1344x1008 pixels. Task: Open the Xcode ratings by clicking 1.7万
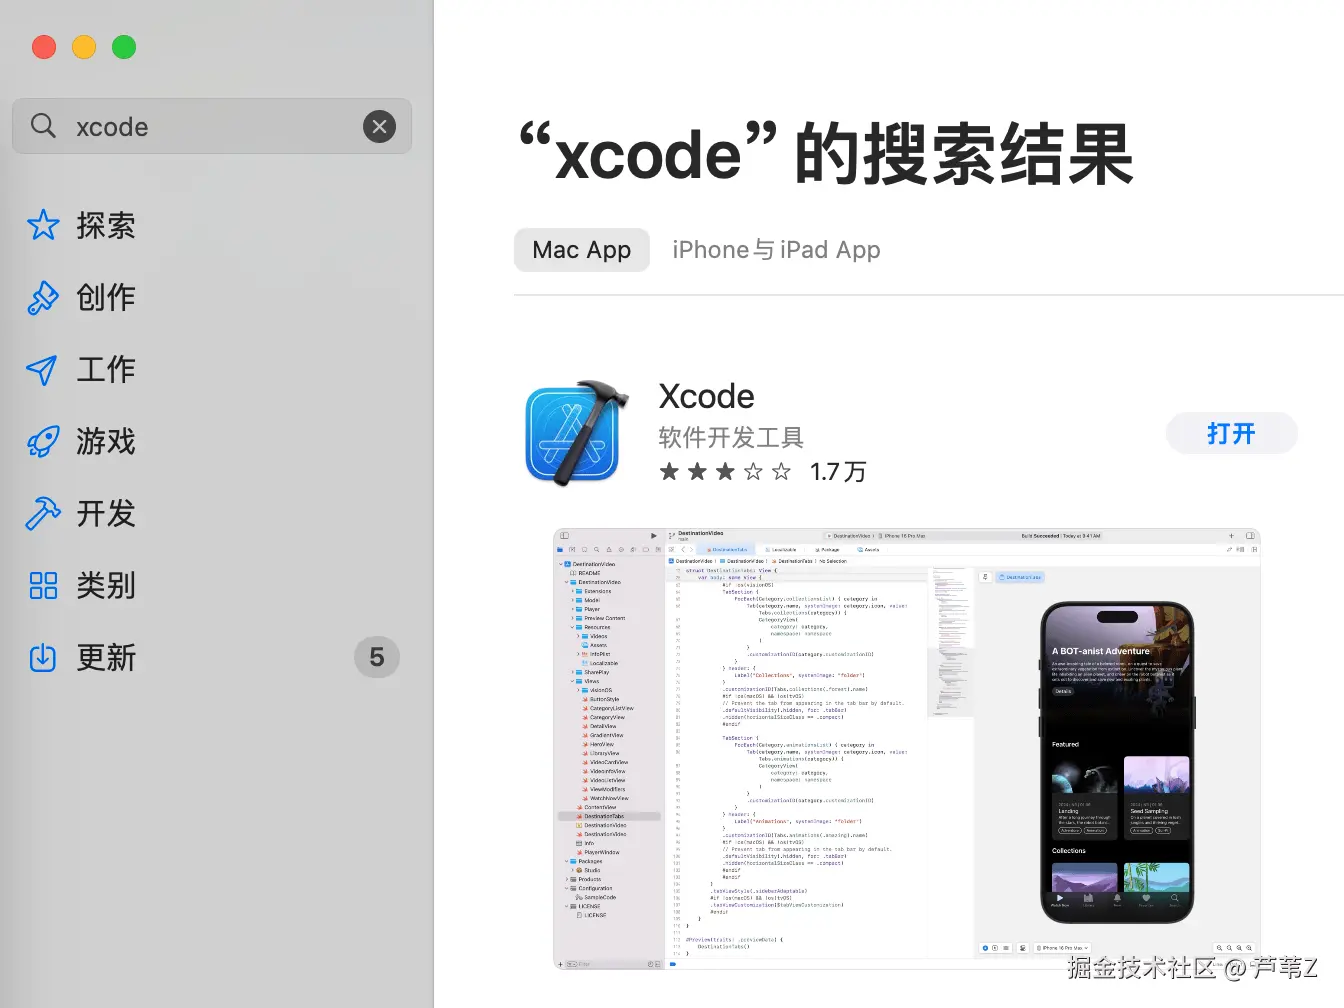coord(839,471)
